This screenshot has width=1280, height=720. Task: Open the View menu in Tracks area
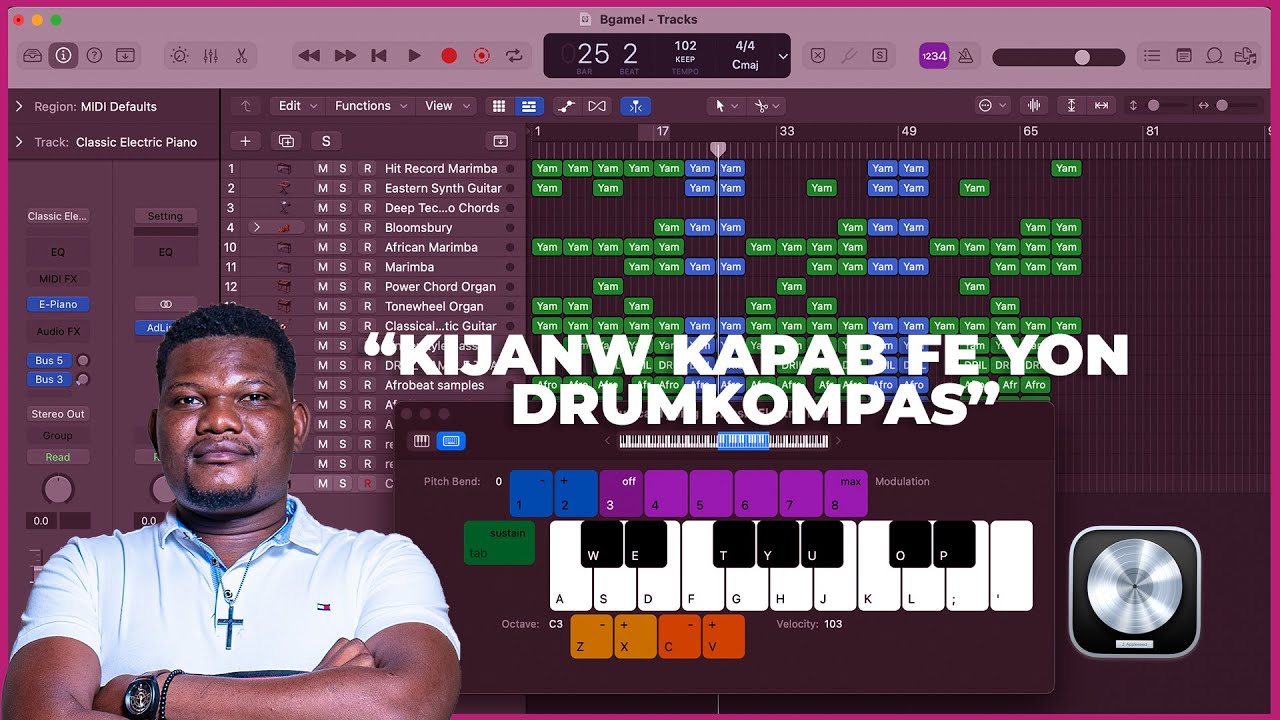click(x=447, y=106)
